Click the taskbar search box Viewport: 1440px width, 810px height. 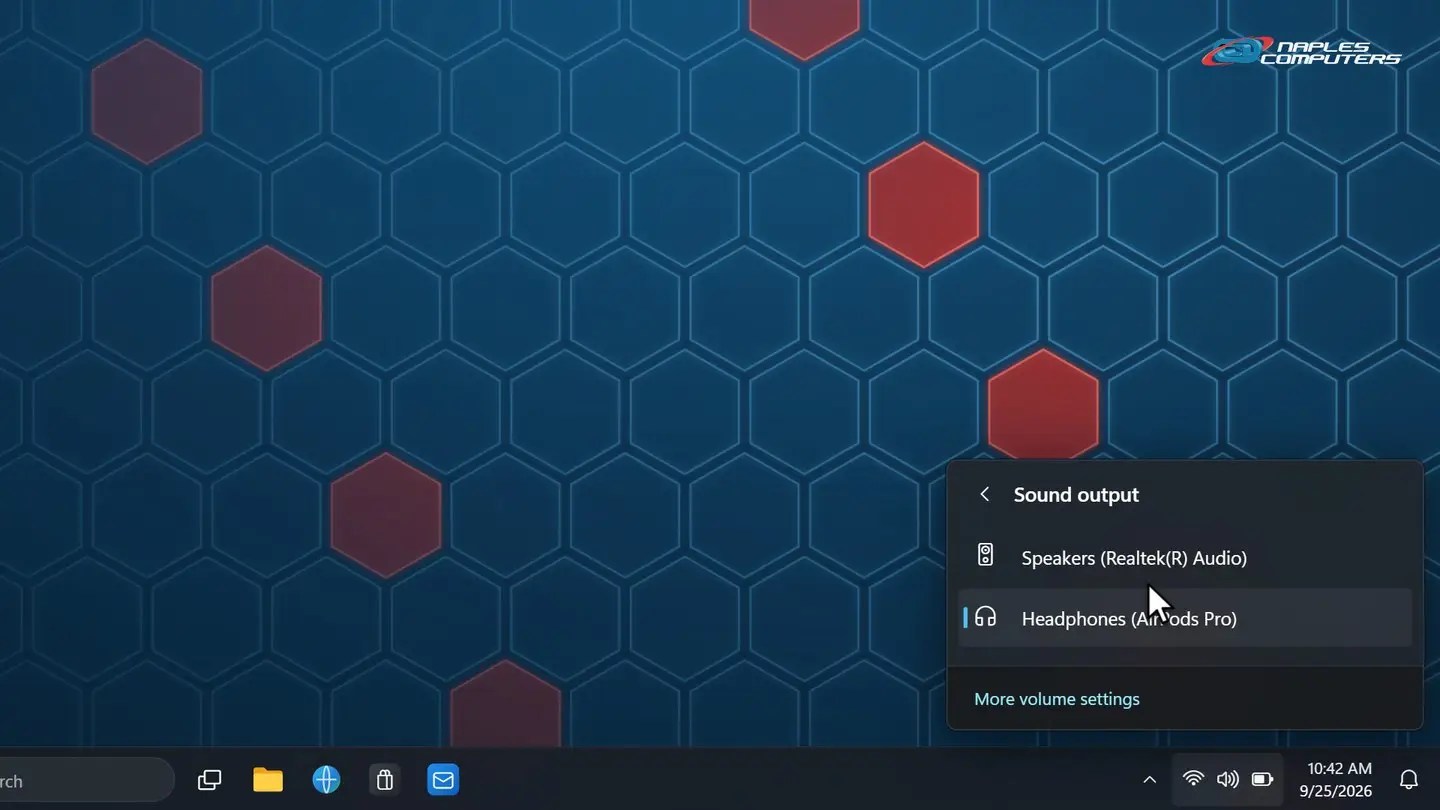click(x=84, y=781)
